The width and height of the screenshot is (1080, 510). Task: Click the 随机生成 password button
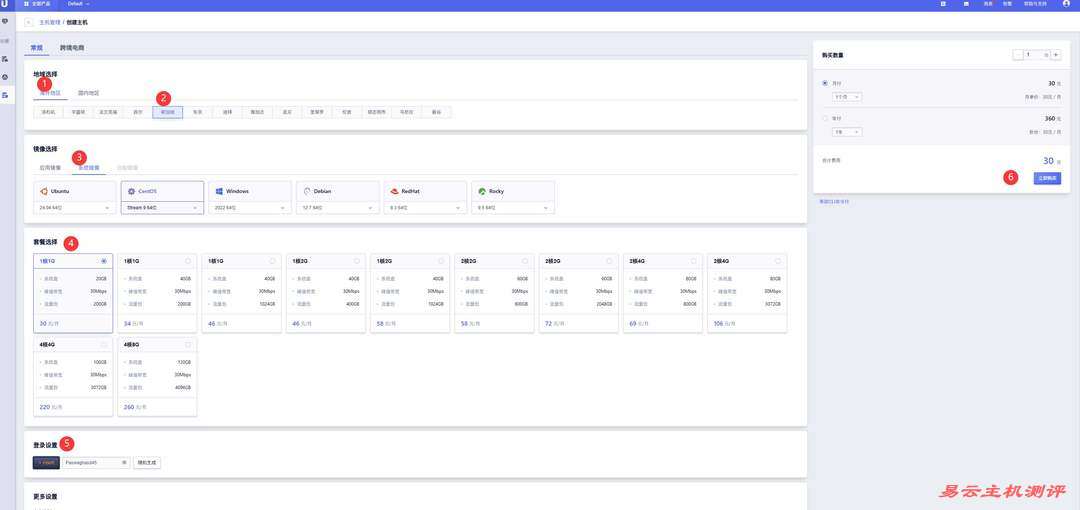point(147,463)
